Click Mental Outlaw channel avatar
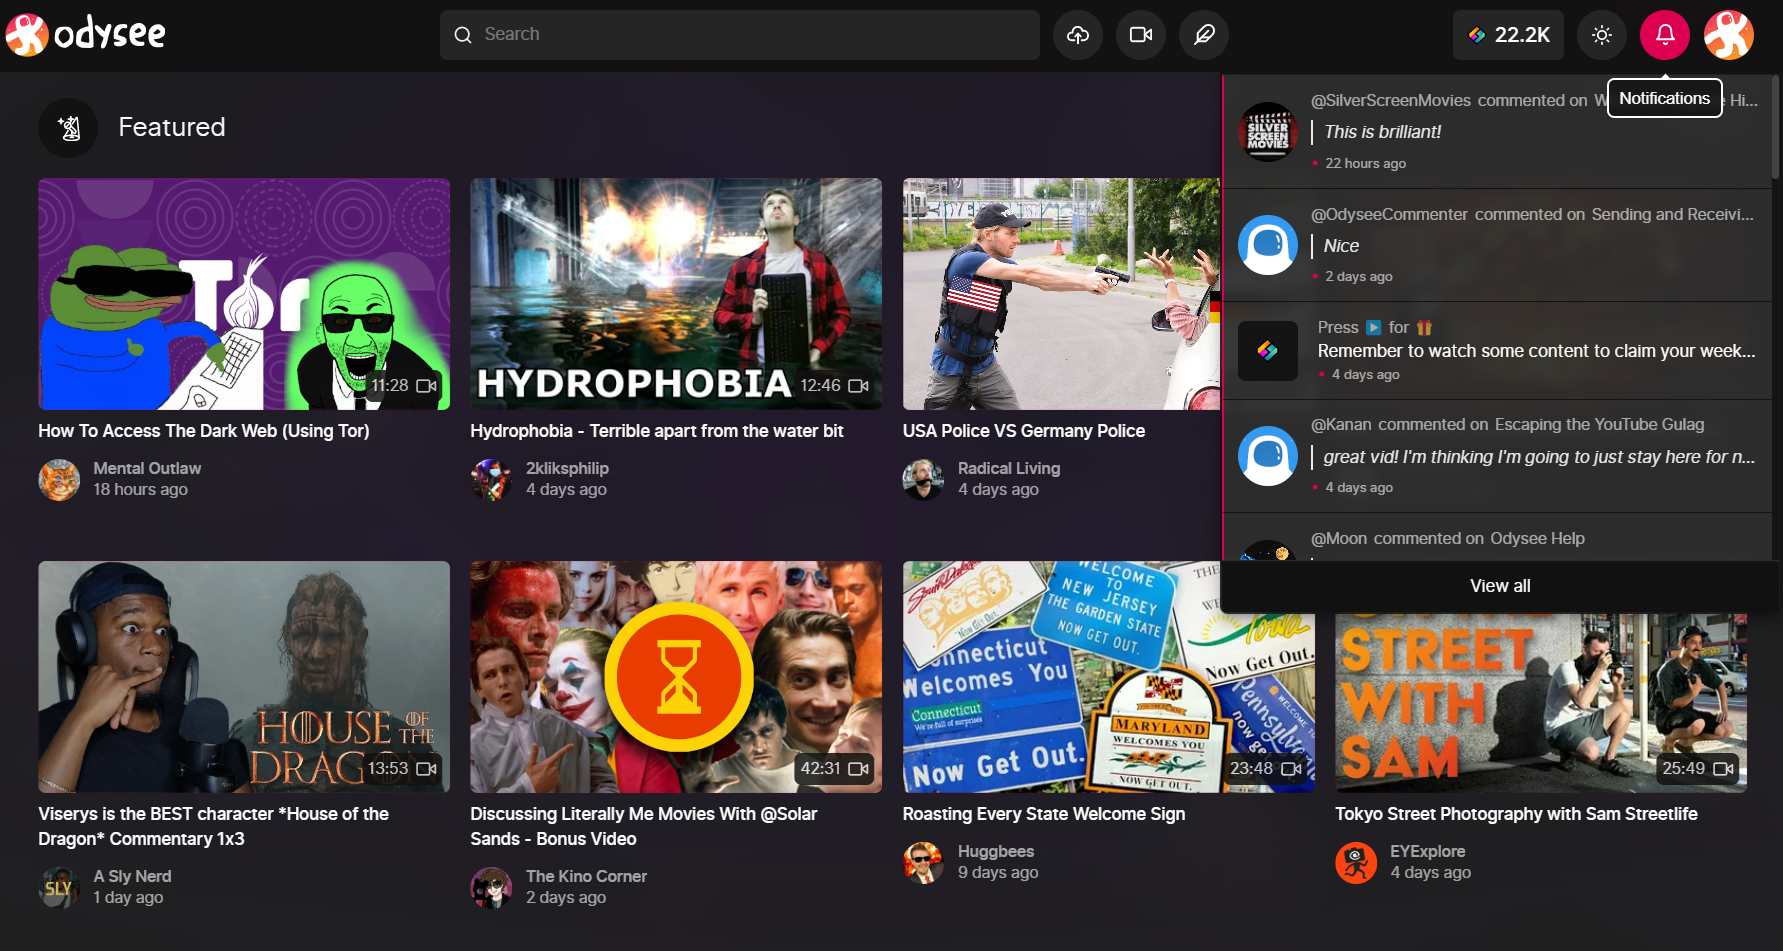1783x951 pixels. click(59, 480)
